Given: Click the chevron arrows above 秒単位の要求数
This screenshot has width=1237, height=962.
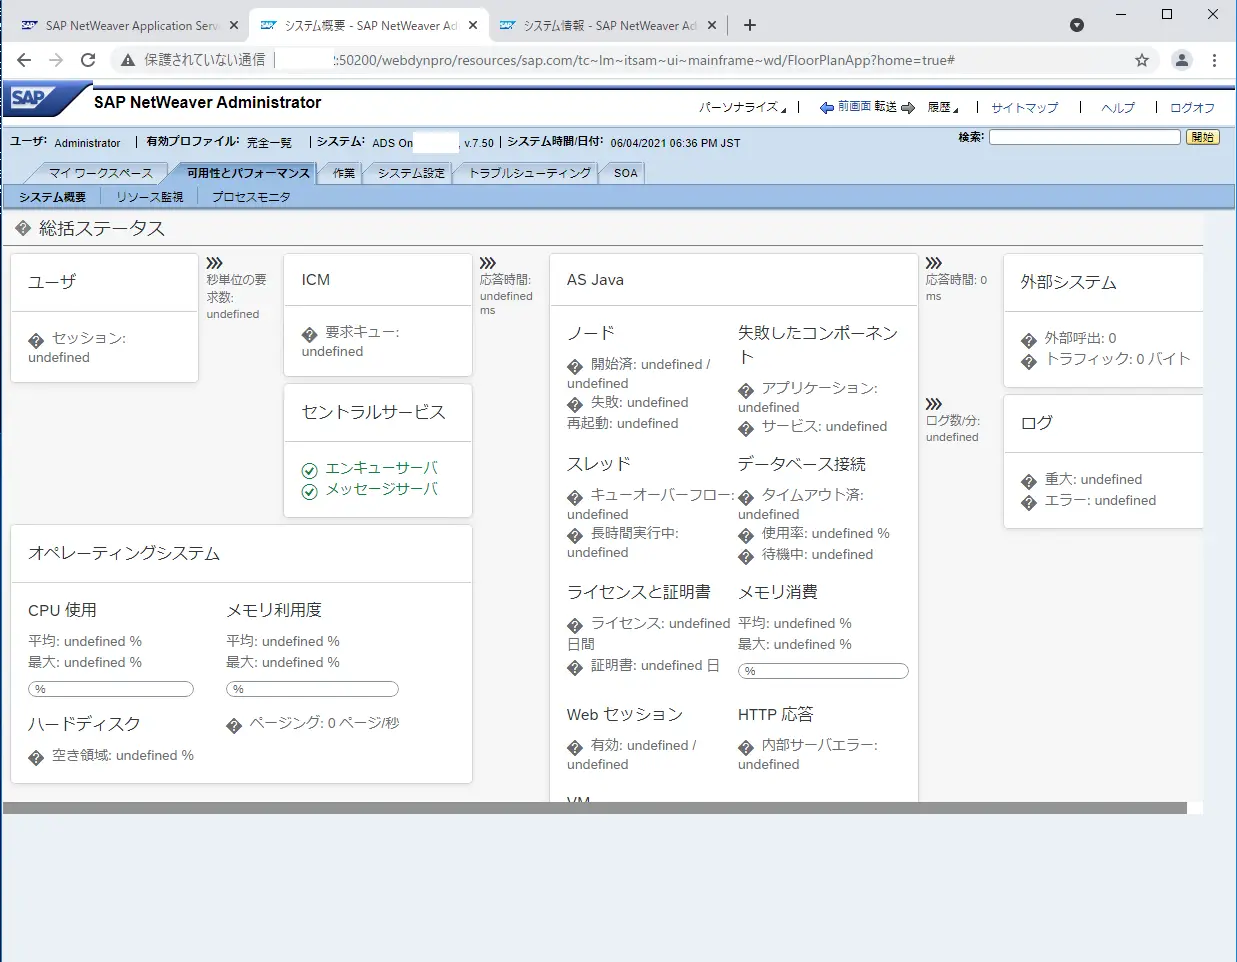Looking at the screenshot, I should tap(214, 263).
